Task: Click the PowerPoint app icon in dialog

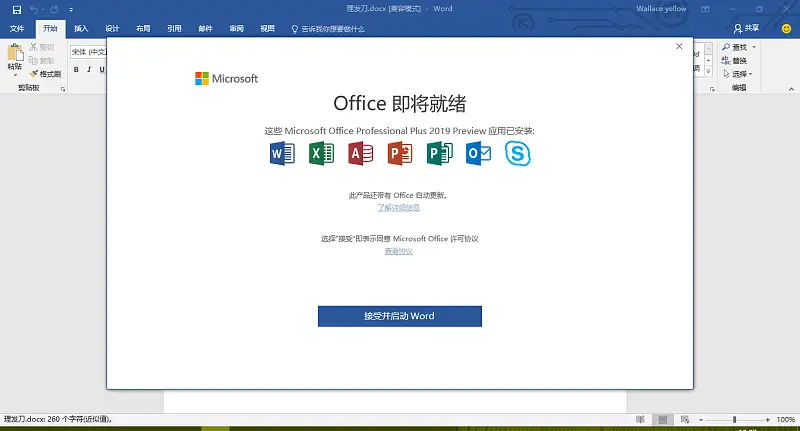Action: [x=399, y=154]
